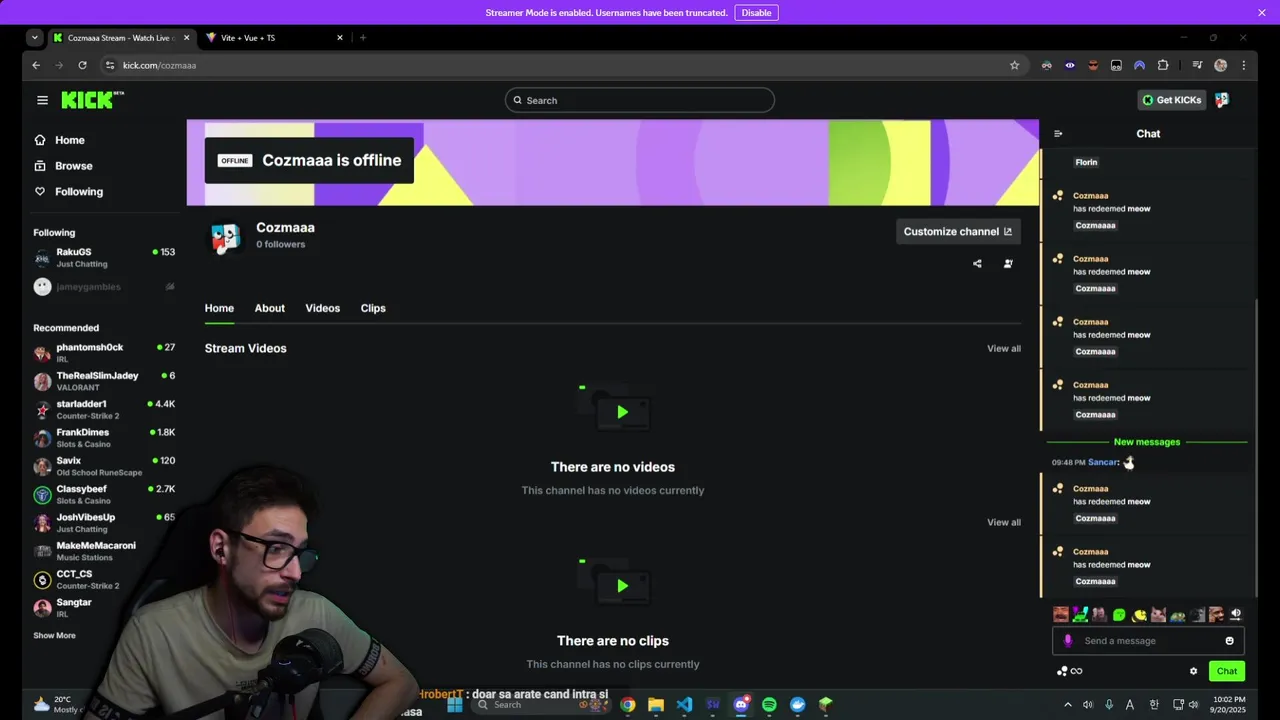Viewport: 1280px width, 720px height.
Task: Click View all for clips section
Action: pos(1004,522)
